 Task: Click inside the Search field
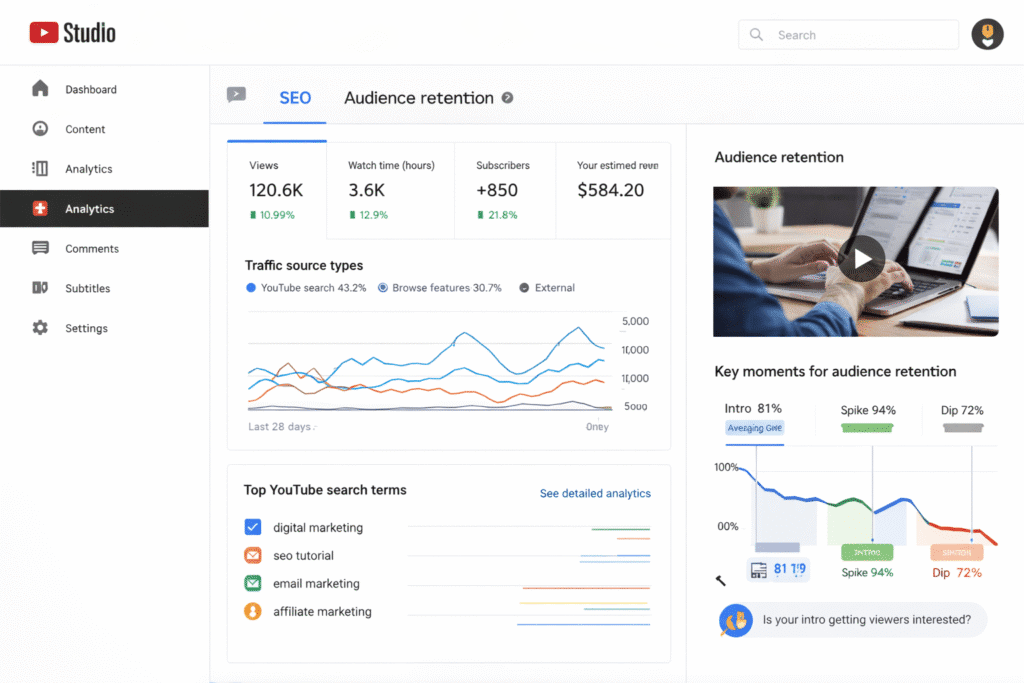(848, 34)
